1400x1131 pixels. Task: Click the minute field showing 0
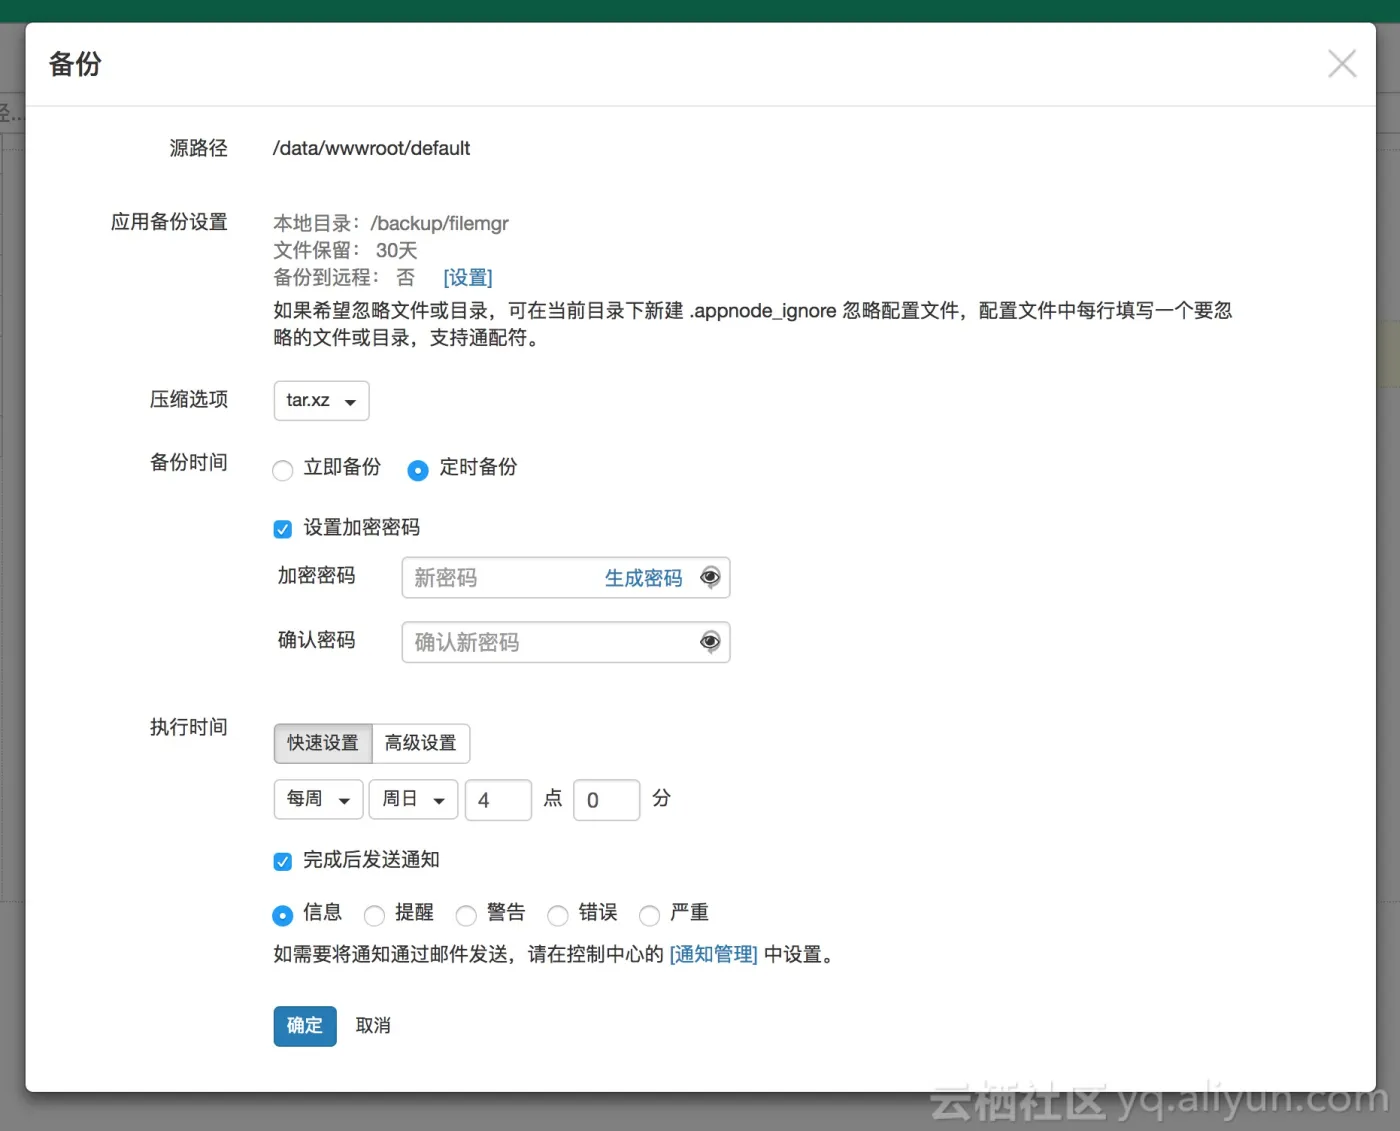[x=606, y=800]
